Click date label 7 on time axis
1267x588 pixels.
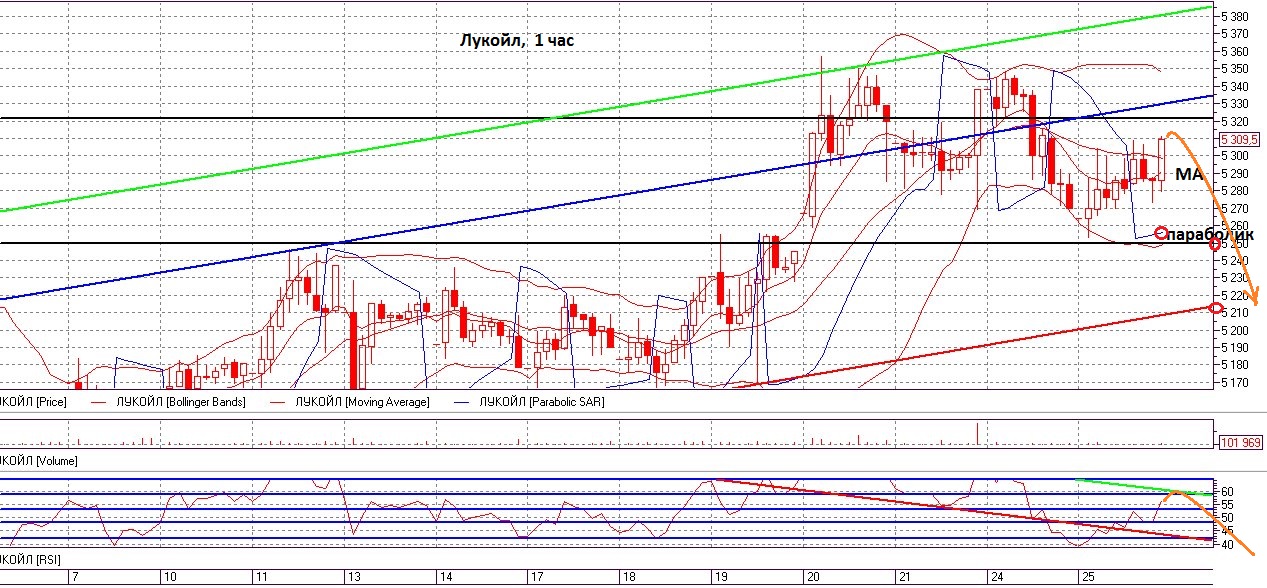[x=73, y=578]
